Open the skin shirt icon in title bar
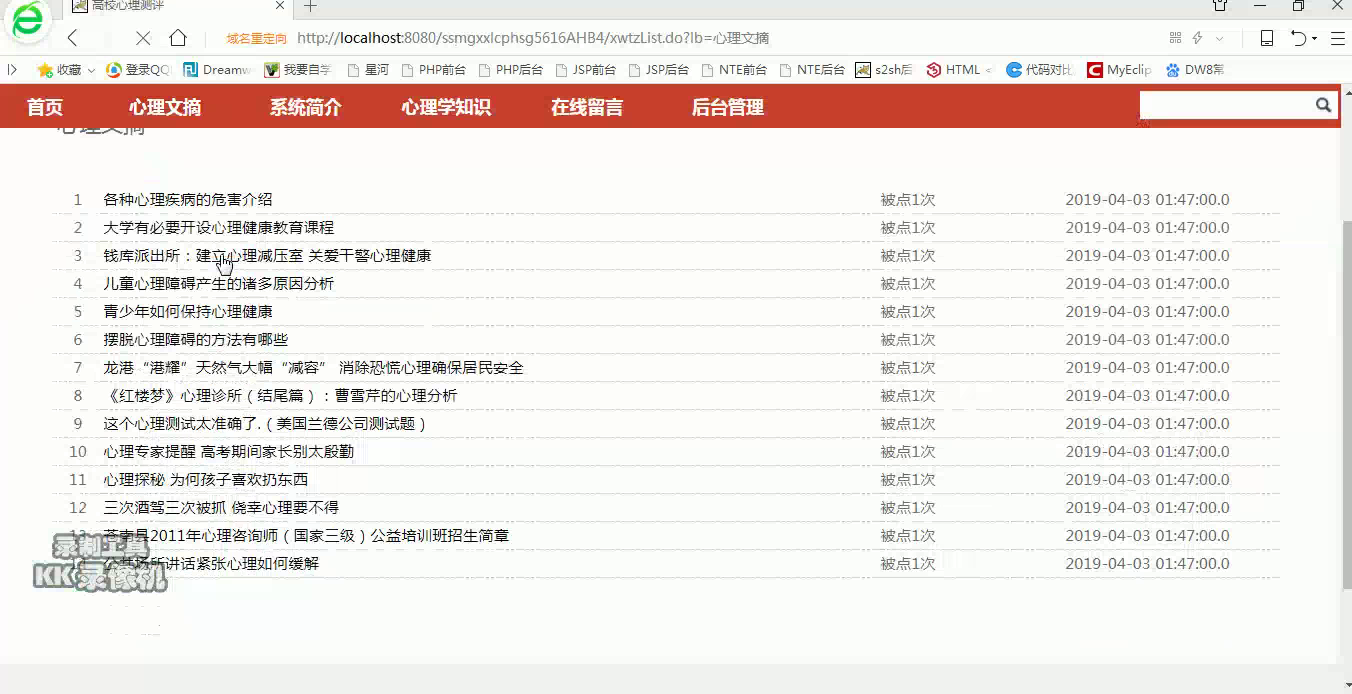Image resolution: width=1352 pixels, height=694 pixels. point(1220,6)
